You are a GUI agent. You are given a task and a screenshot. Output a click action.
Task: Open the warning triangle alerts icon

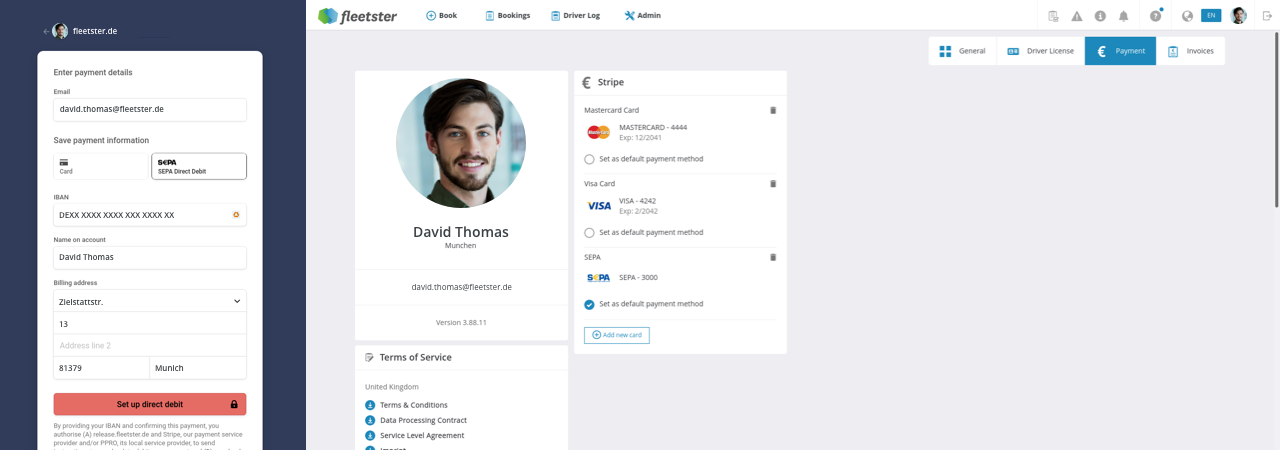pos(1077,16)
